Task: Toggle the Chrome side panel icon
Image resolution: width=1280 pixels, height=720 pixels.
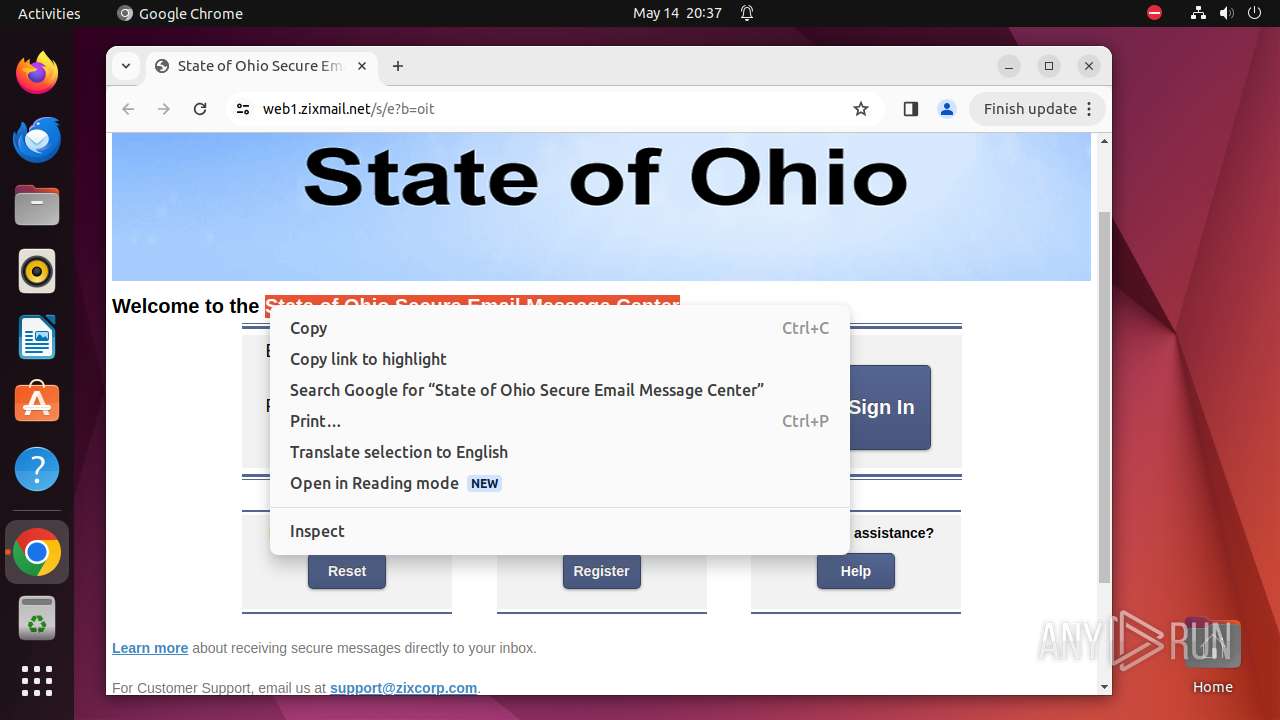Action: (910, 109)
